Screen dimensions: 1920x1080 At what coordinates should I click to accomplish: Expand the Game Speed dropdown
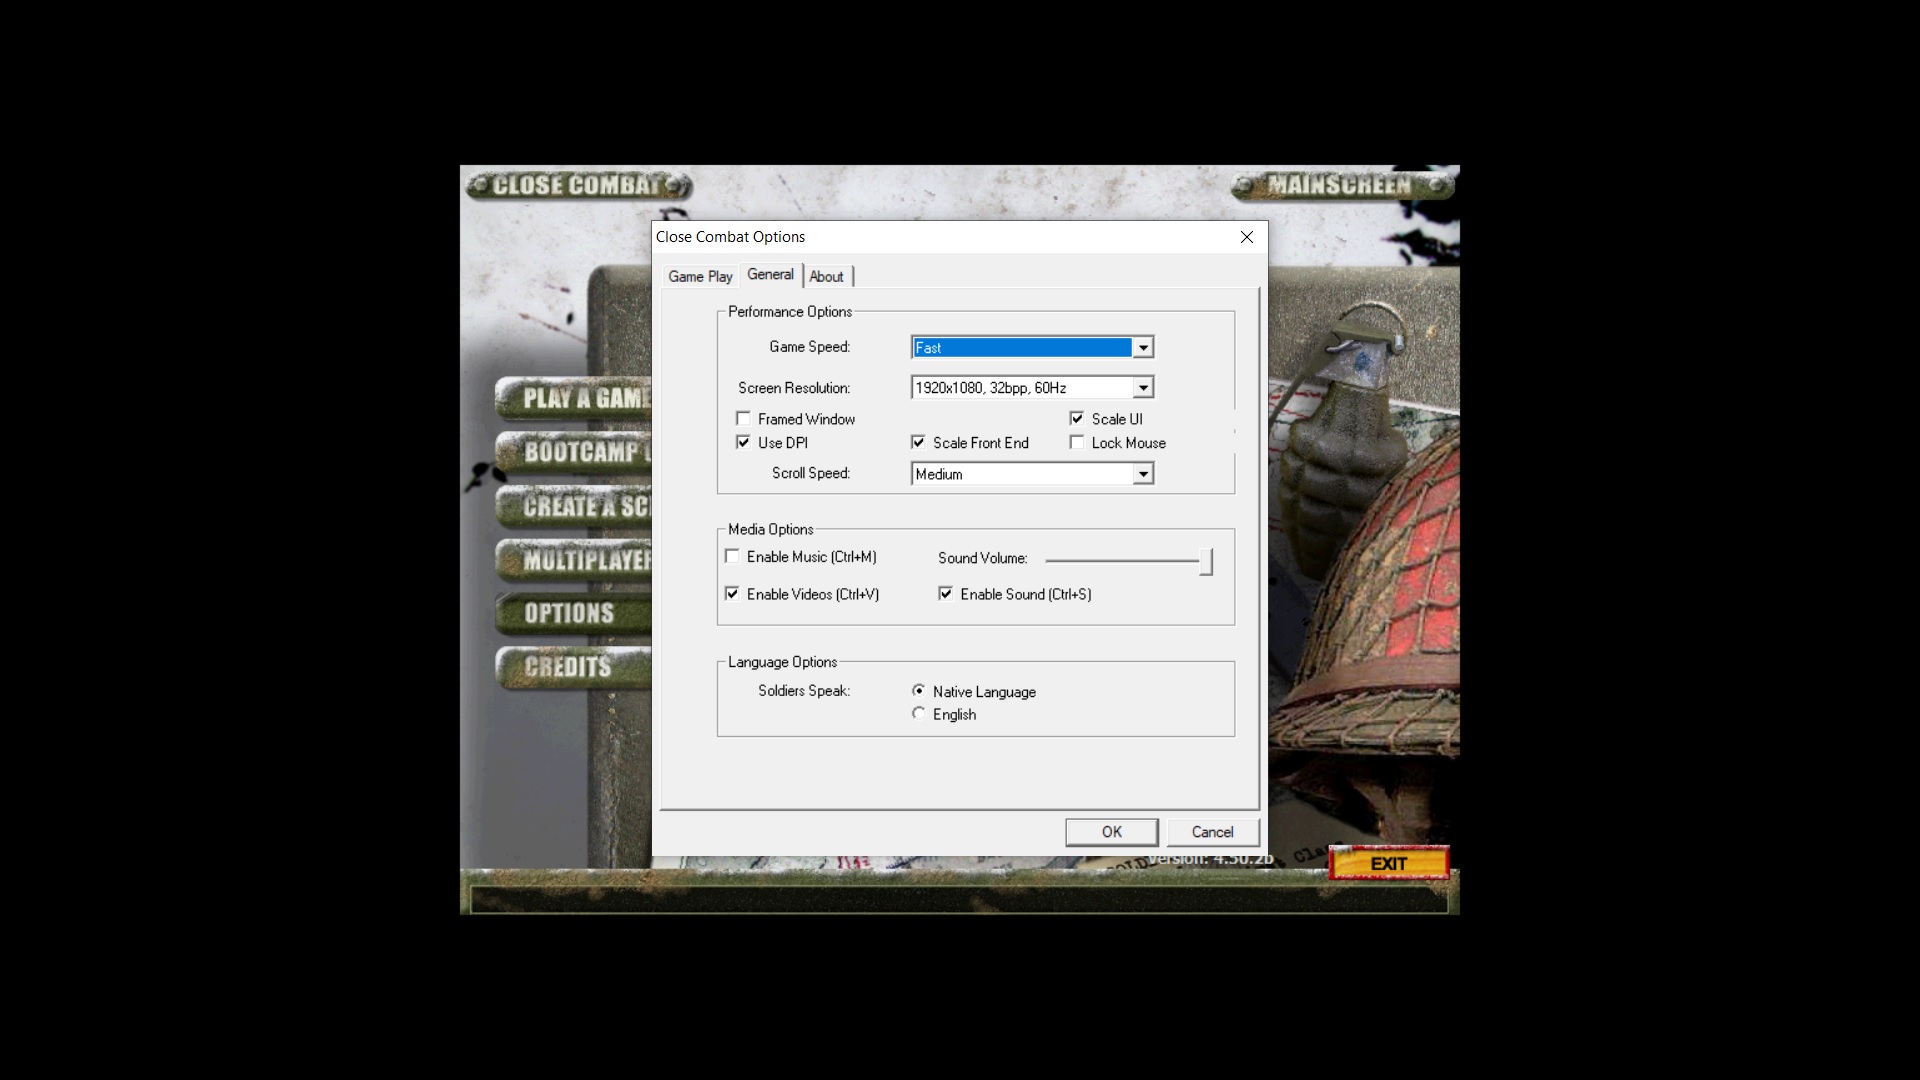coord(1143,348)
